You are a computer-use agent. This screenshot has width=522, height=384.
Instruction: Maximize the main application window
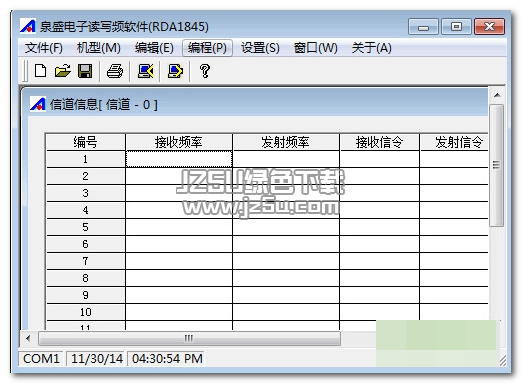pyautogui.click(x=456, y=27)
